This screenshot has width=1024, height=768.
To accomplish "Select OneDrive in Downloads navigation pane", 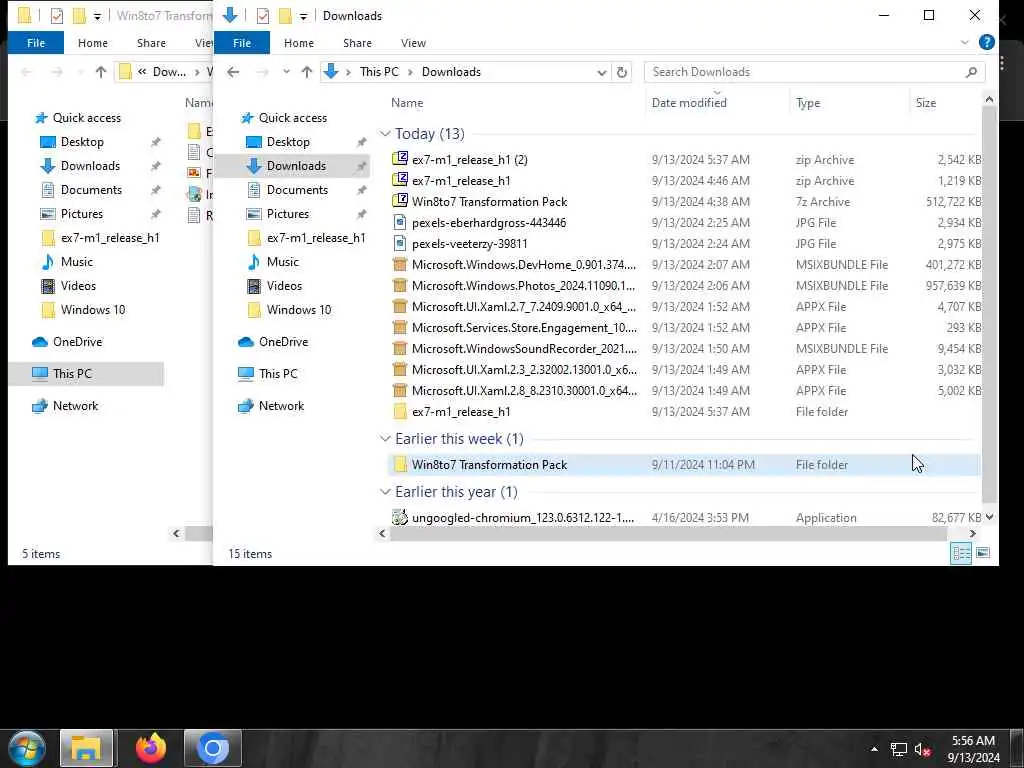I will tap(283, 342).
